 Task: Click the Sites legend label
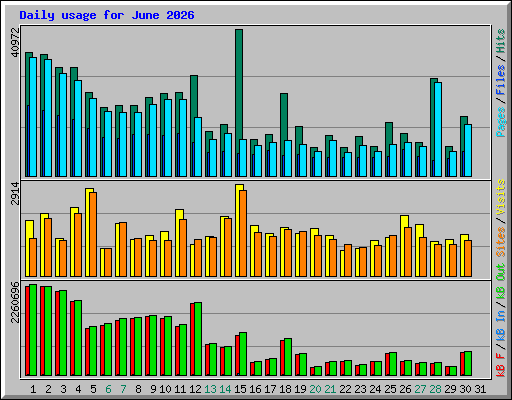pos(500,242)
